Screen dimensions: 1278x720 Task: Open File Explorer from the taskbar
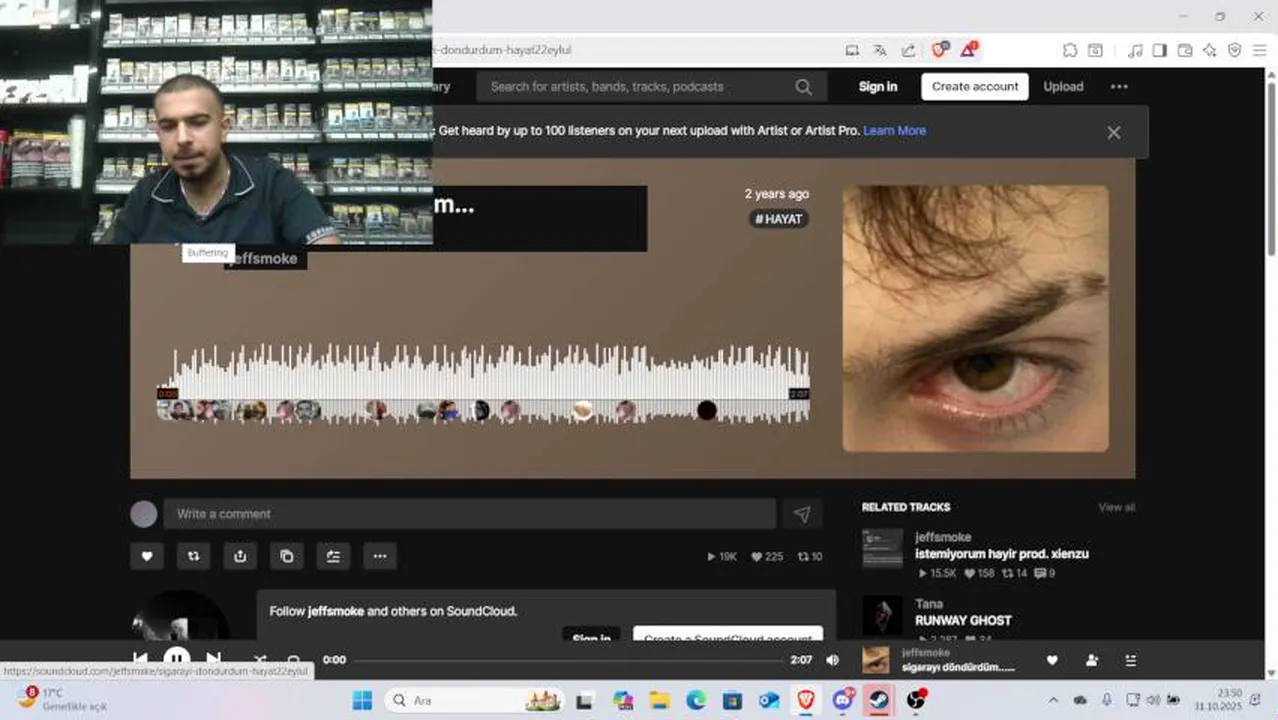click(658, 700)
